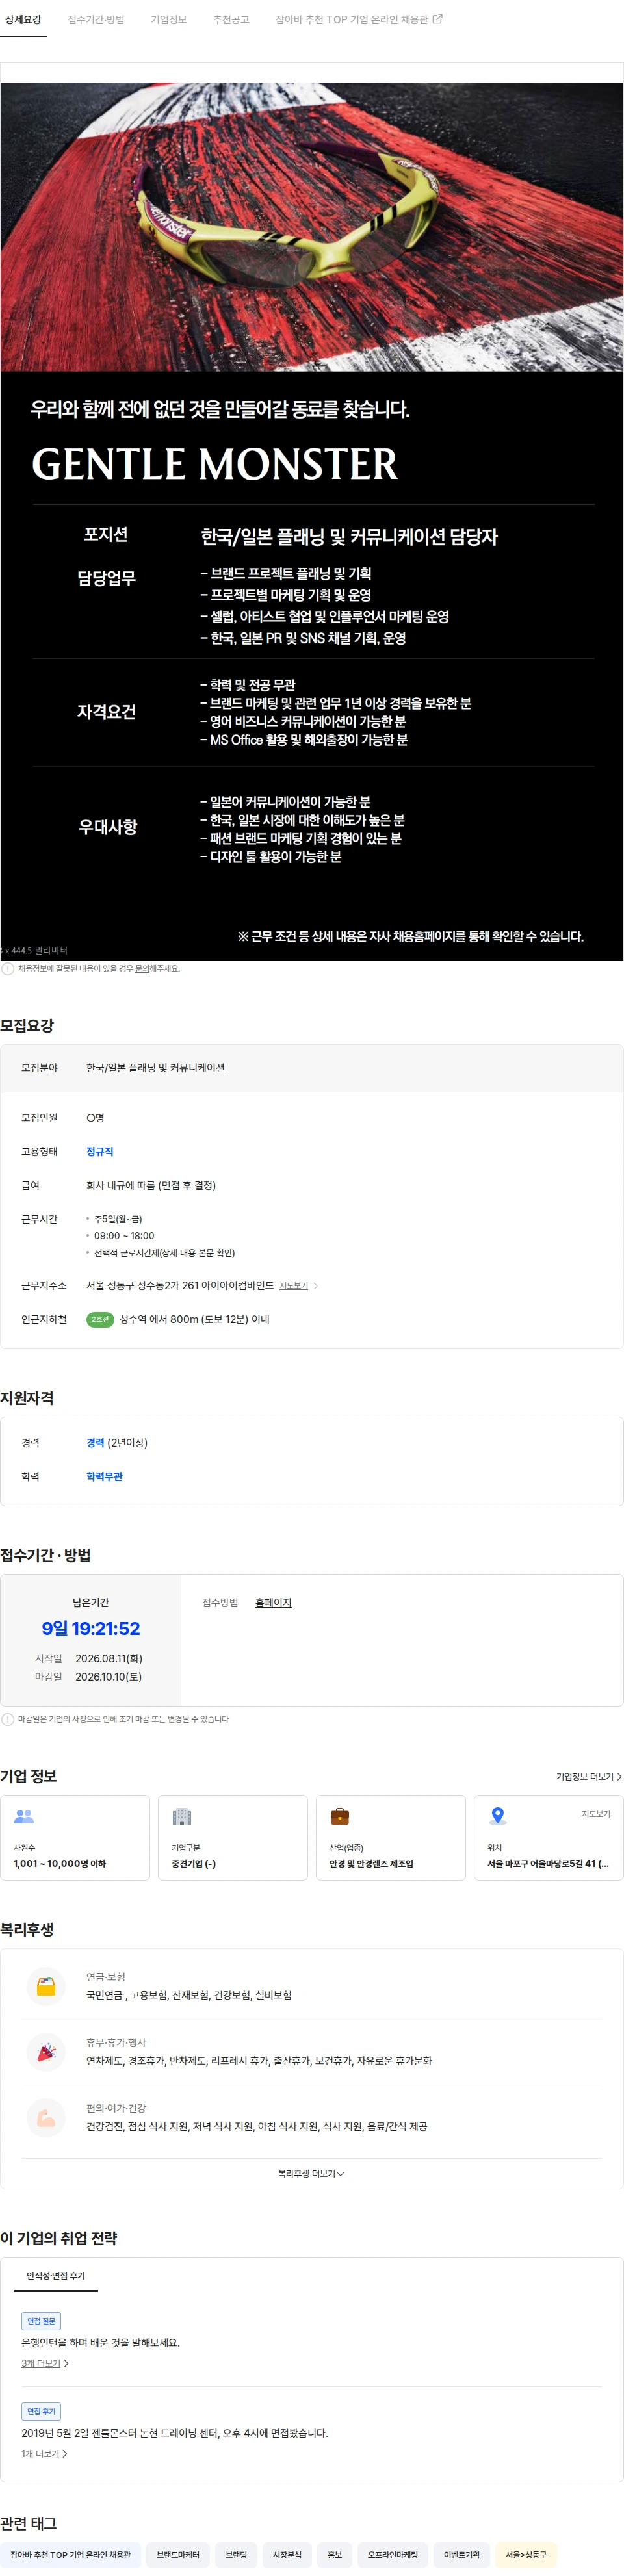Click the 오프라인마케팅 tag
Viewport: 624px width, 2576px height.
click(393, 2554)
